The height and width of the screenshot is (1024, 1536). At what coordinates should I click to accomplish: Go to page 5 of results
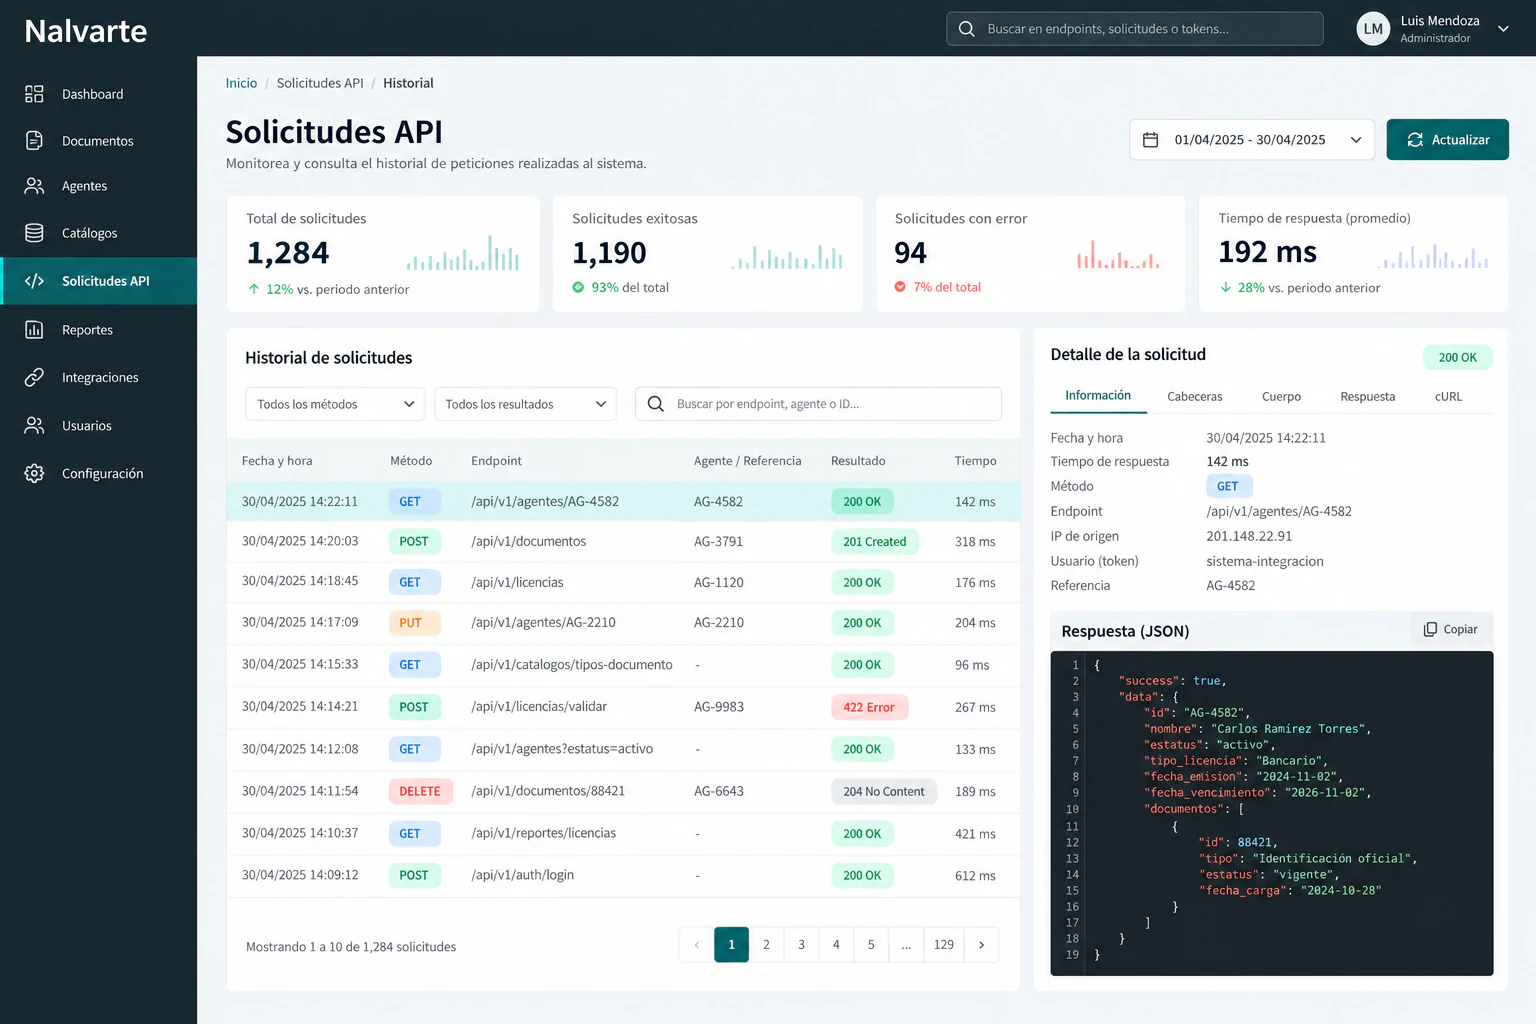tap(871, 945)
